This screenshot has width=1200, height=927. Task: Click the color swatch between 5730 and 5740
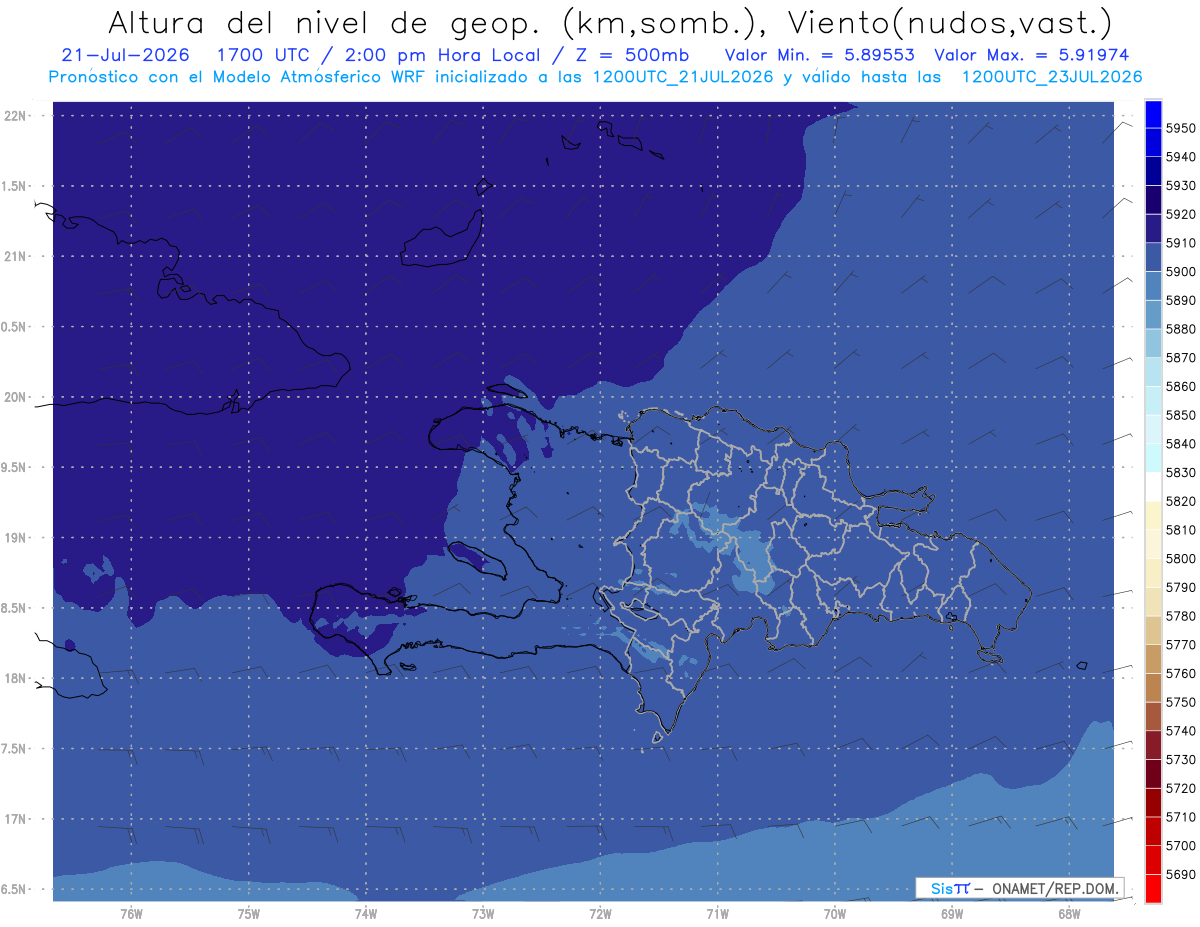[1153, 745]
